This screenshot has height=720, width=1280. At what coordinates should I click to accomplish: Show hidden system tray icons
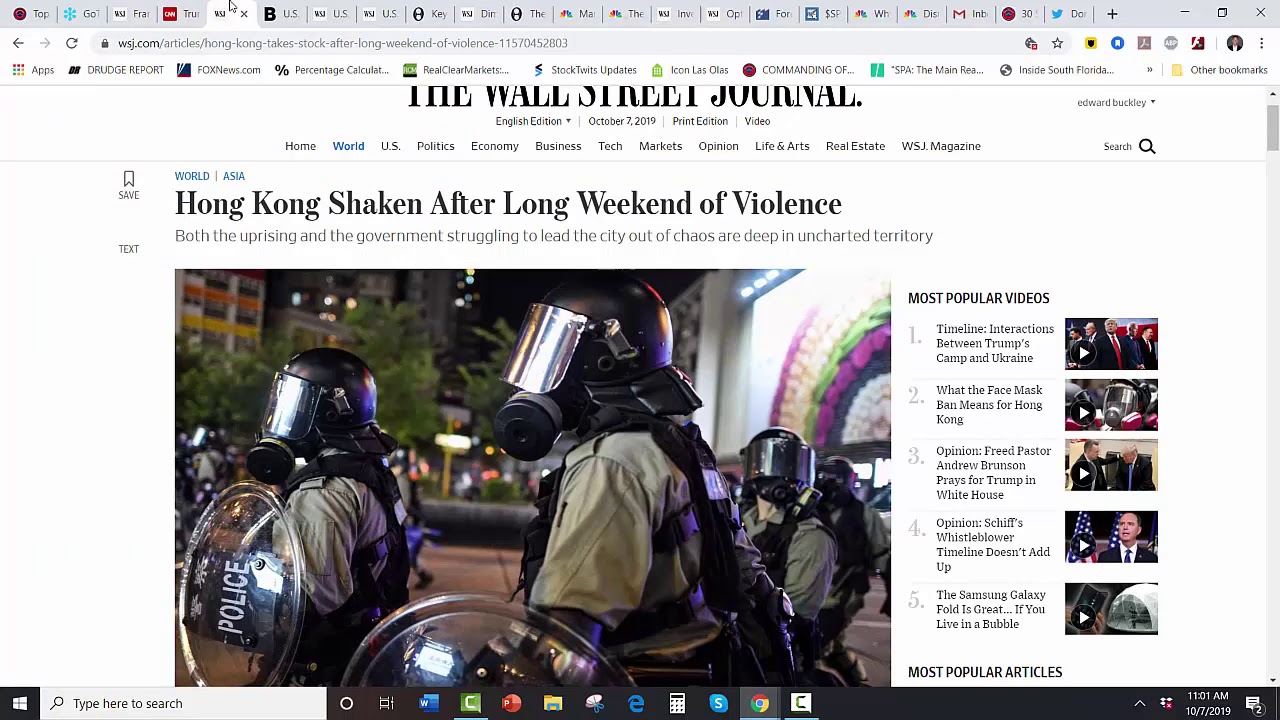(x=1139, y=703)
